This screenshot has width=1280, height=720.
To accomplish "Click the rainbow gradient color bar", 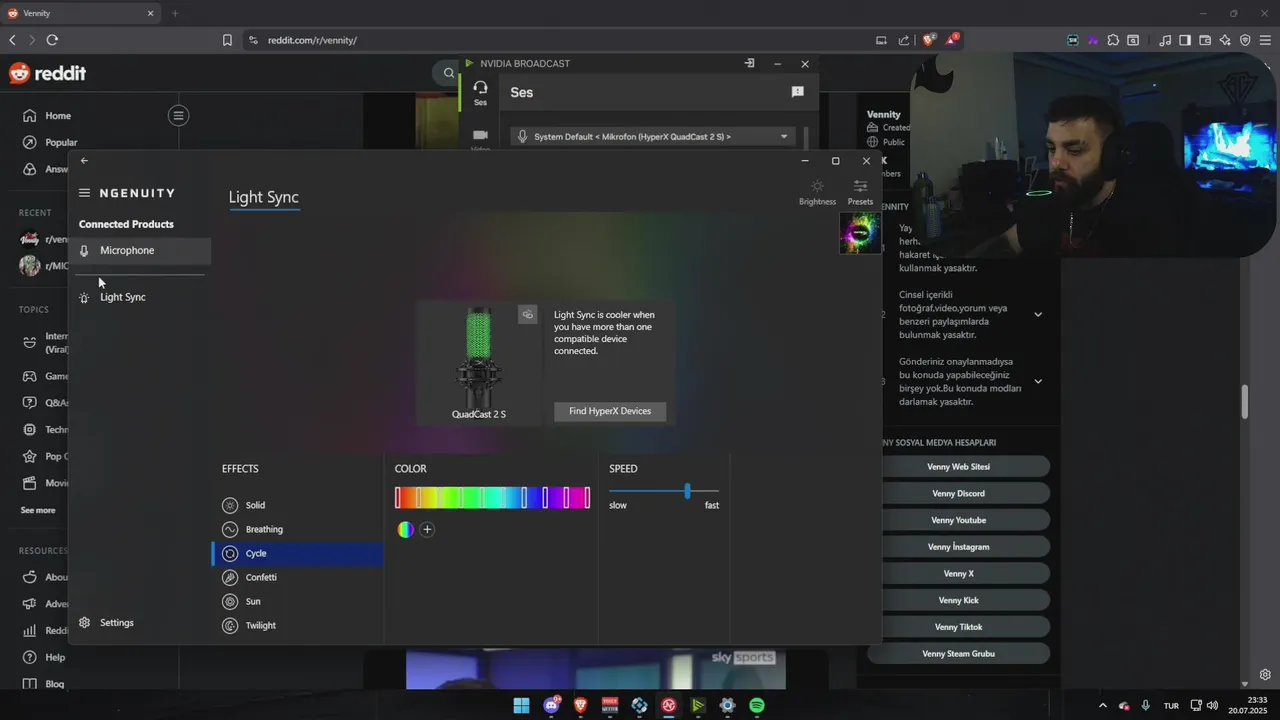I will coord(492,498).
